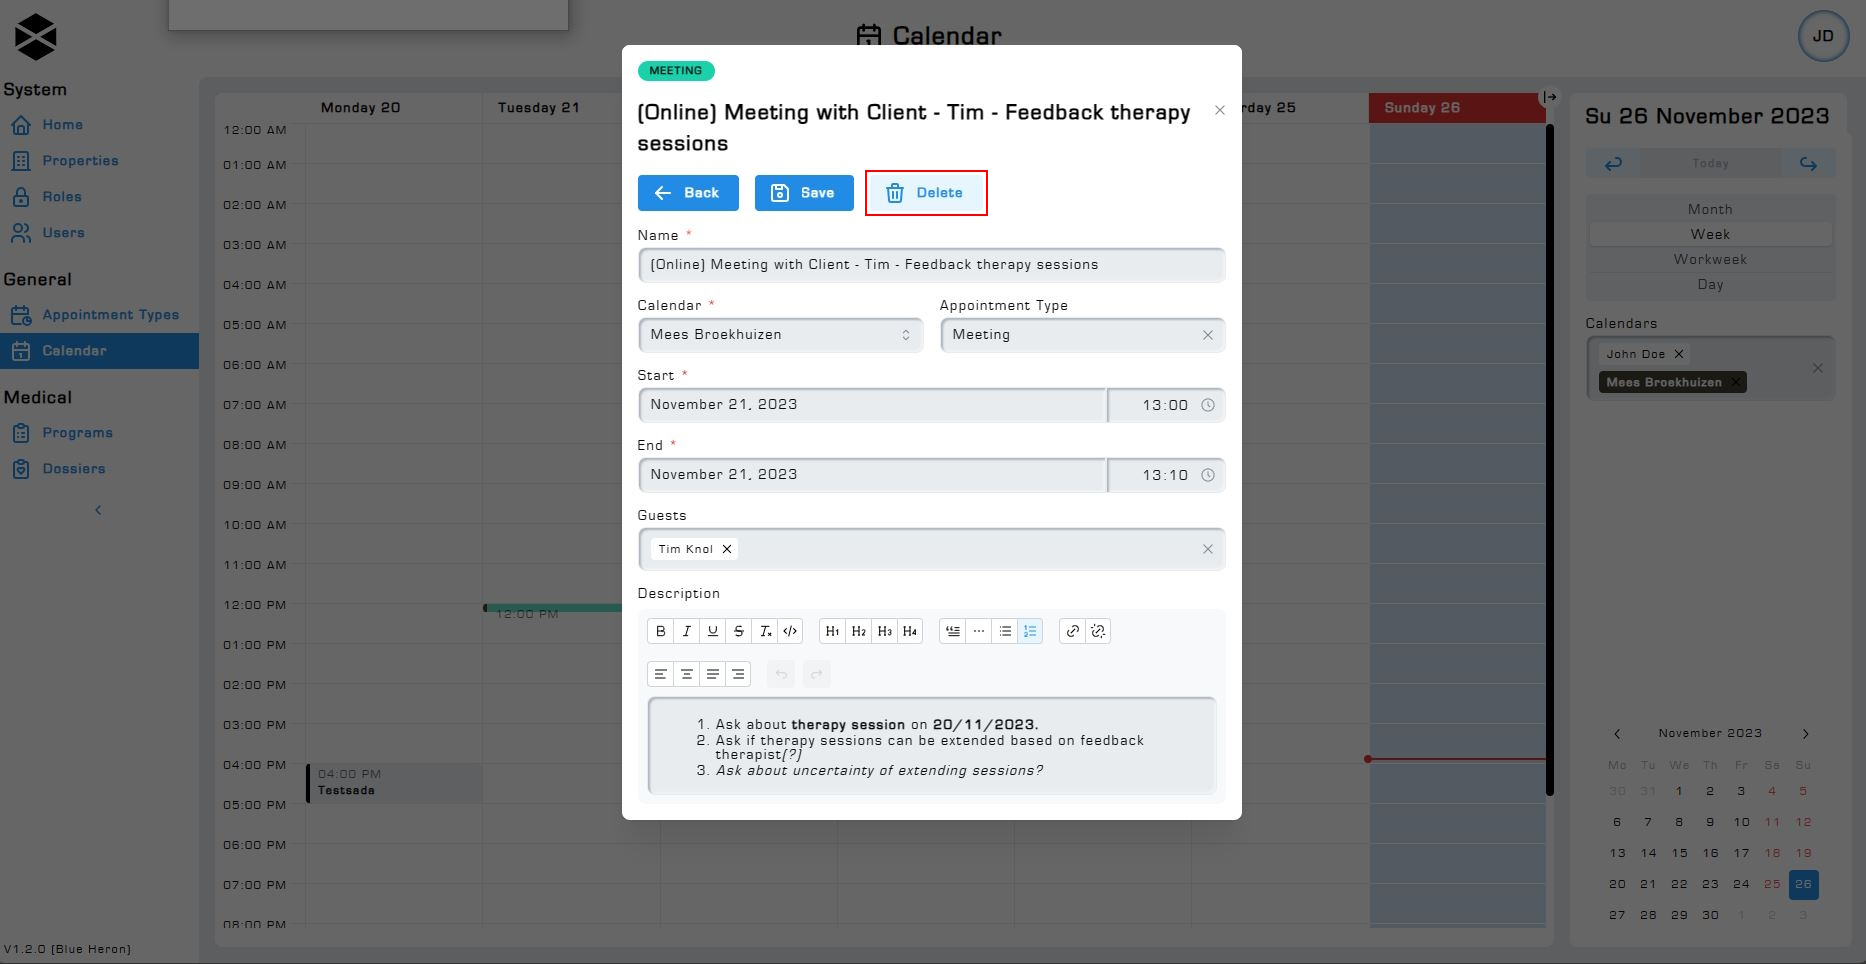Align description text left

coord(660,674)
